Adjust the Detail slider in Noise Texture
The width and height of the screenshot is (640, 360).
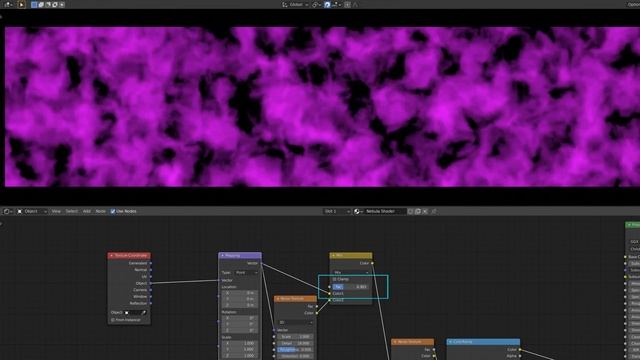pyautogui.click(x=296, y=343)
